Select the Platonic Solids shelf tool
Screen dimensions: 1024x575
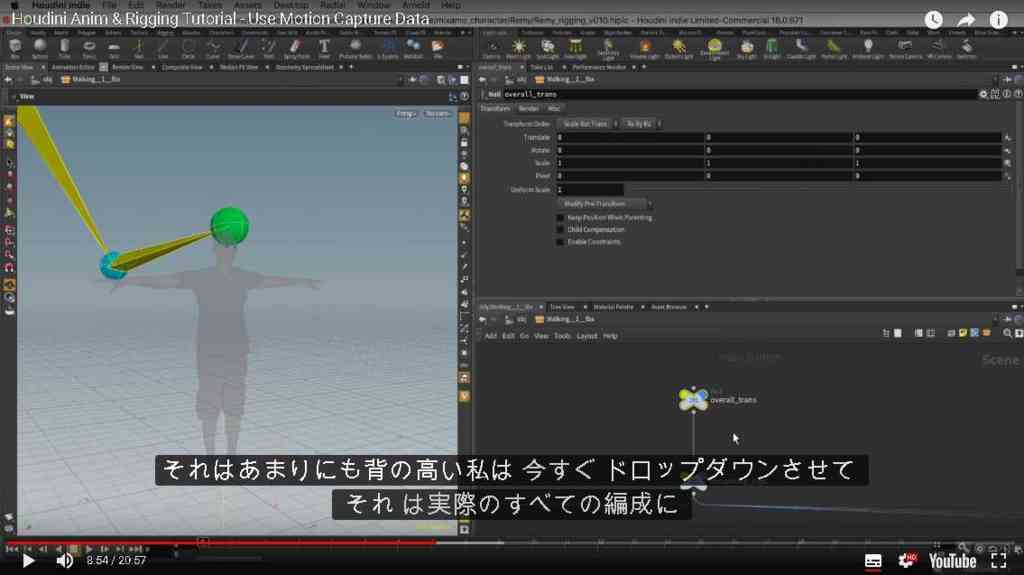coord(355,48)
